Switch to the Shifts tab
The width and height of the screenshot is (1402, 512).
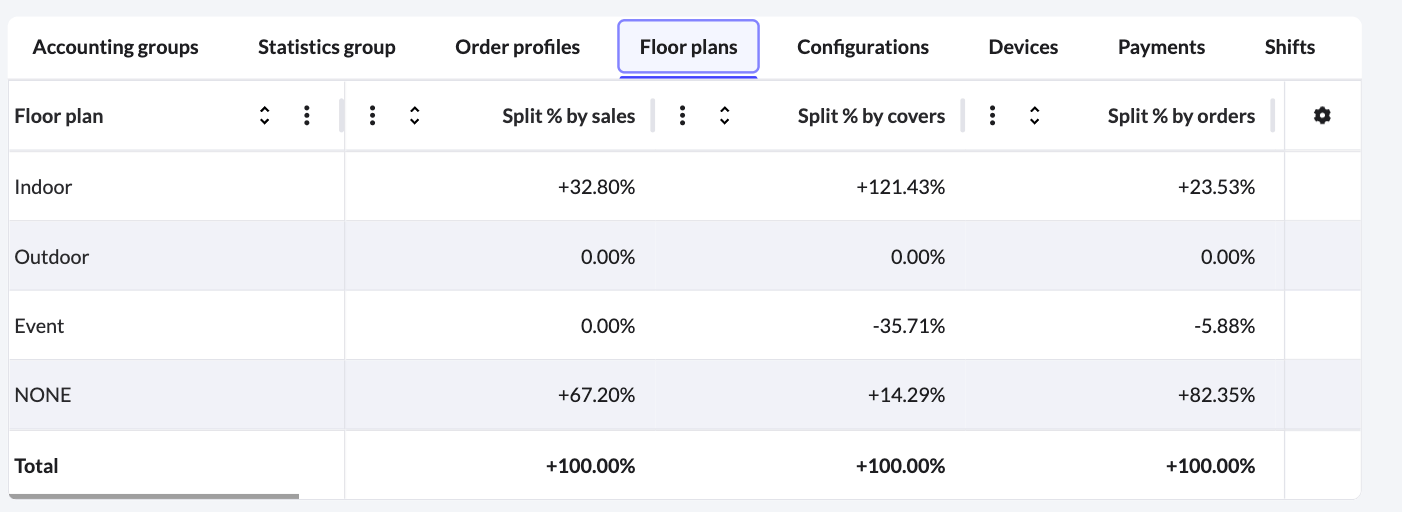[1289, 47]
